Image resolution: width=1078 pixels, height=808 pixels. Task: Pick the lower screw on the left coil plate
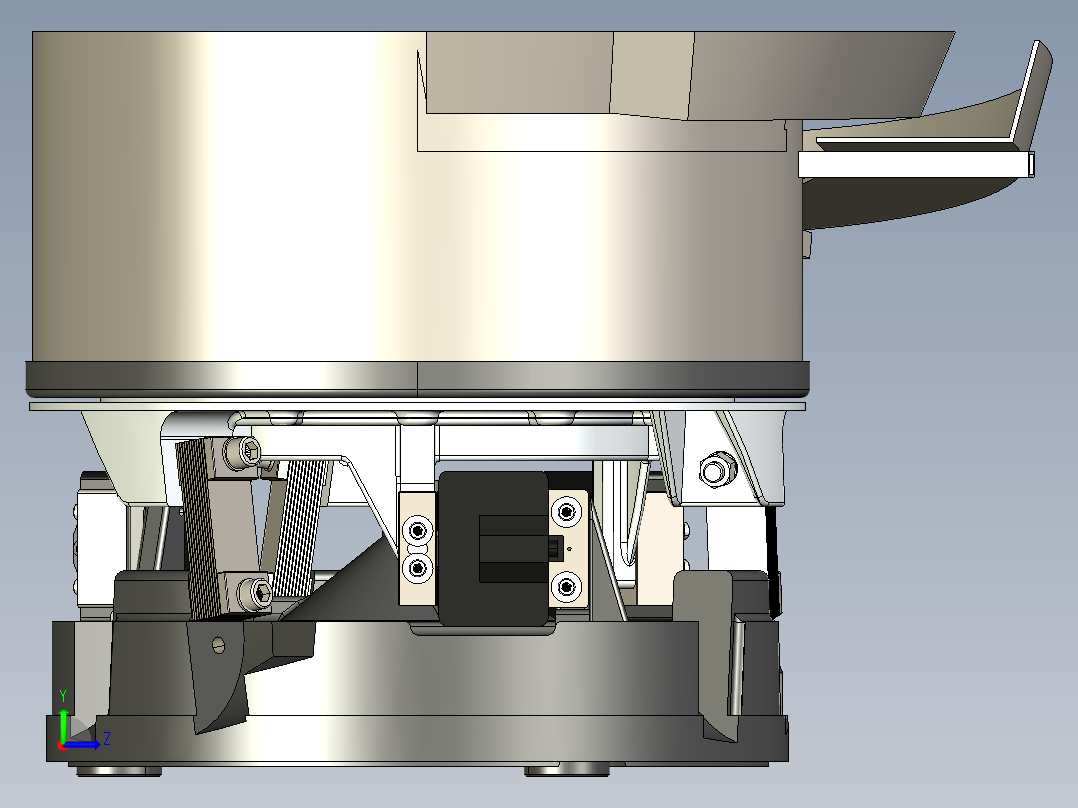[417, 568]
